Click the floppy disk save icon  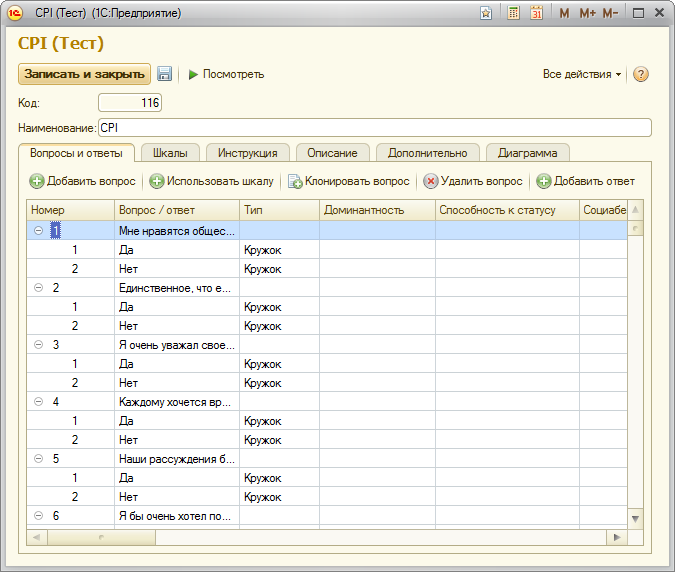(165, 74)
